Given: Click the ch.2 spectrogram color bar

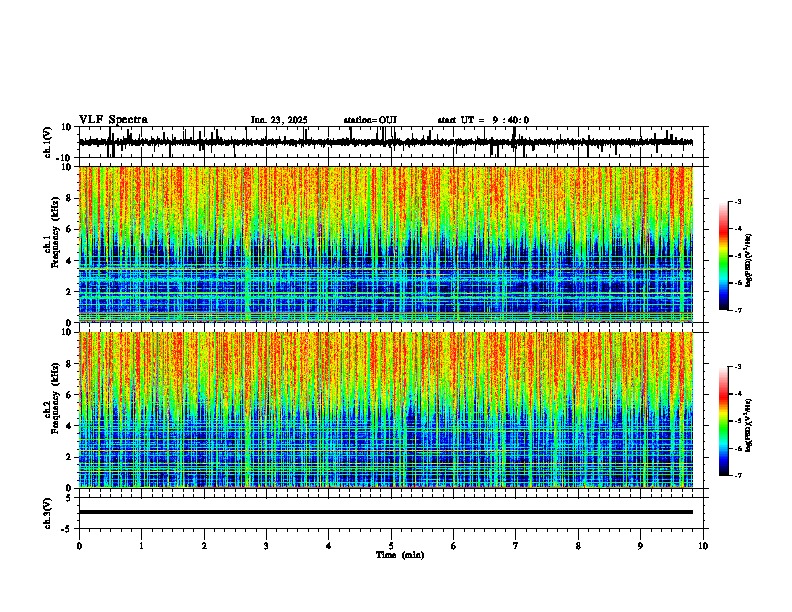Looking at the screenshot, I should click(x=723, y=421).
